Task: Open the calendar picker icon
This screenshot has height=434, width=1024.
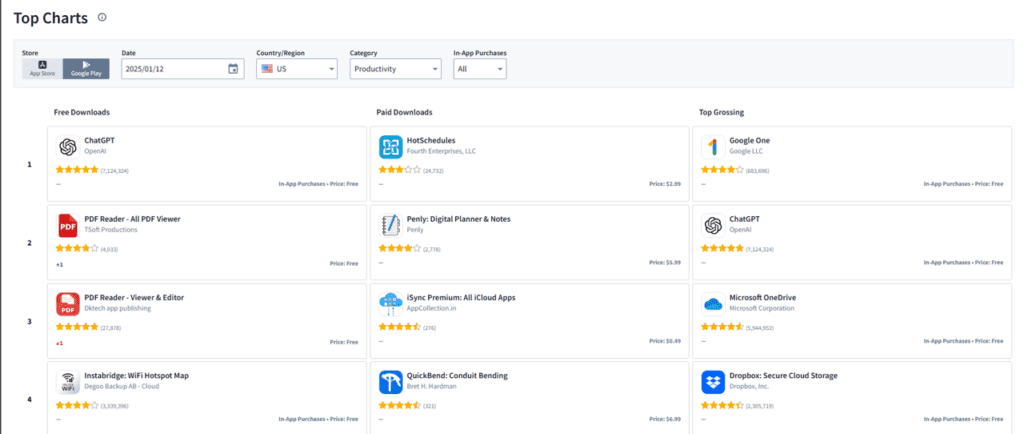Action: pyautogui.click(x=233, y=69)
